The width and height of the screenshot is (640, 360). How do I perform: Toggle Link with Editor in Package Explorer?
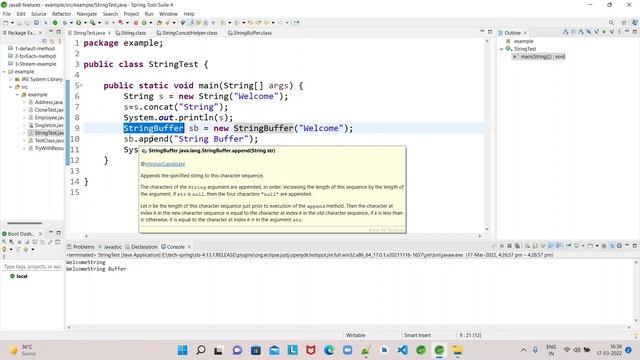(x=52, y=41)
